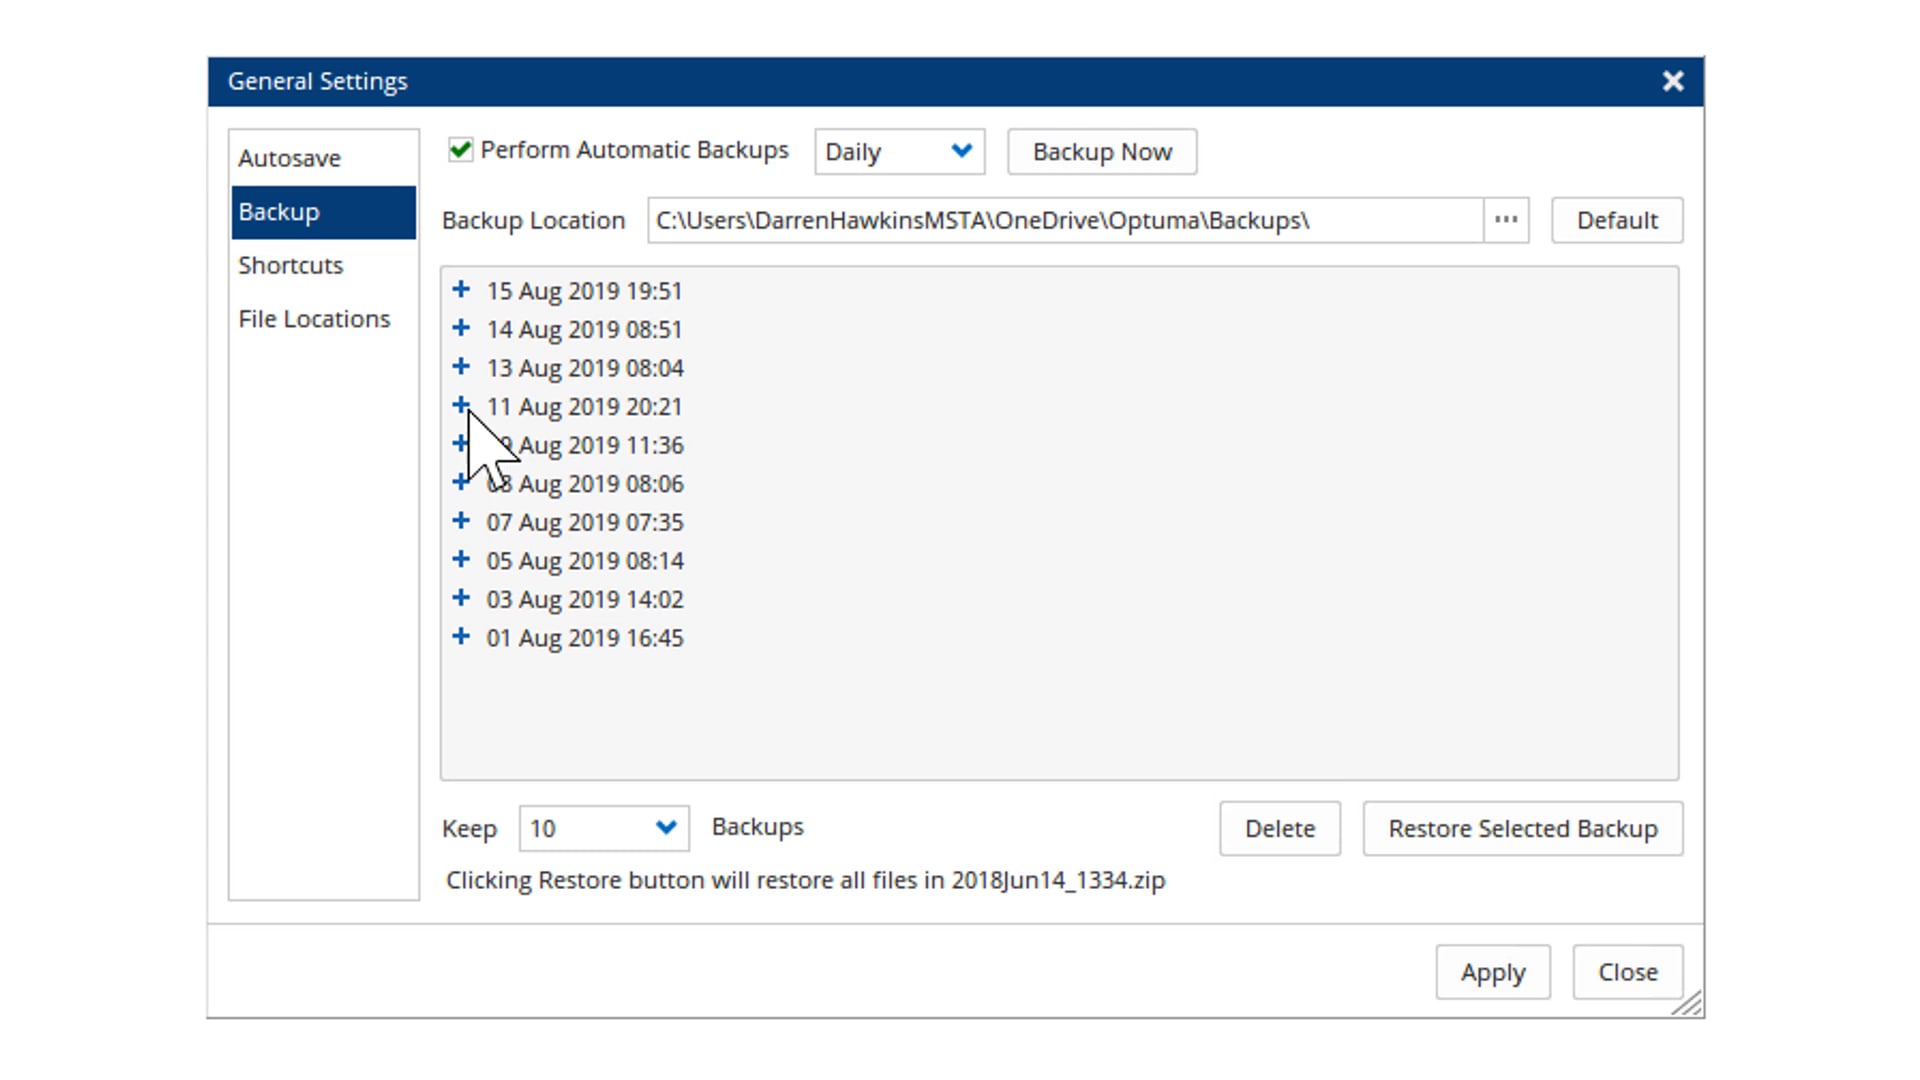
Task: Click the Close button at bottom
Action: [x=1628, y=972]
